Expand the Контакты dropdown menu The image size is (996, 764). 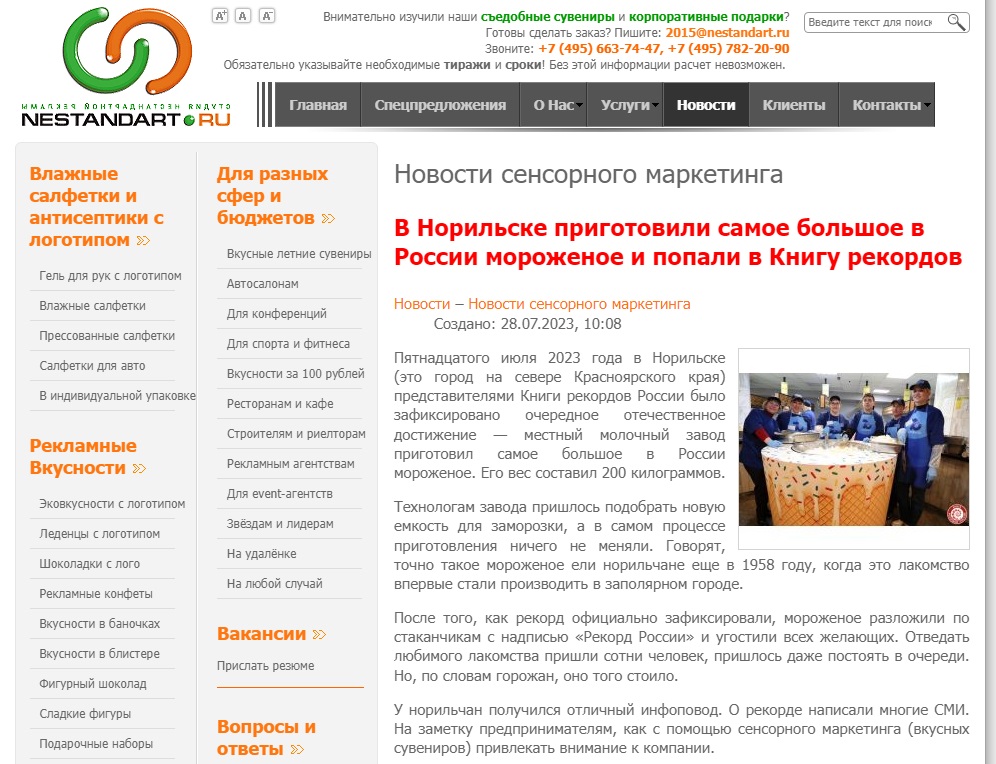[927, 105]
